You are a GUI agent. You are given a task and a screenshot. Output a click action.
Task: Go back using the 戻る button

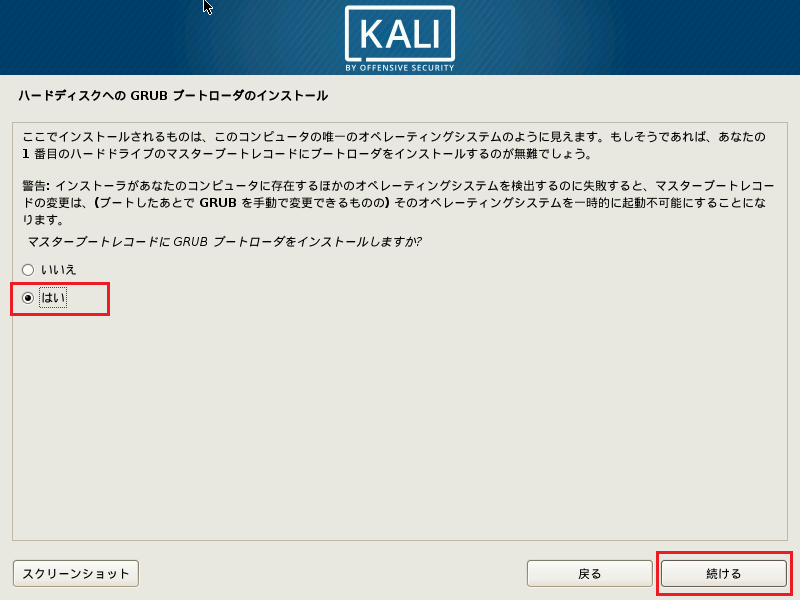click(589, 573)
